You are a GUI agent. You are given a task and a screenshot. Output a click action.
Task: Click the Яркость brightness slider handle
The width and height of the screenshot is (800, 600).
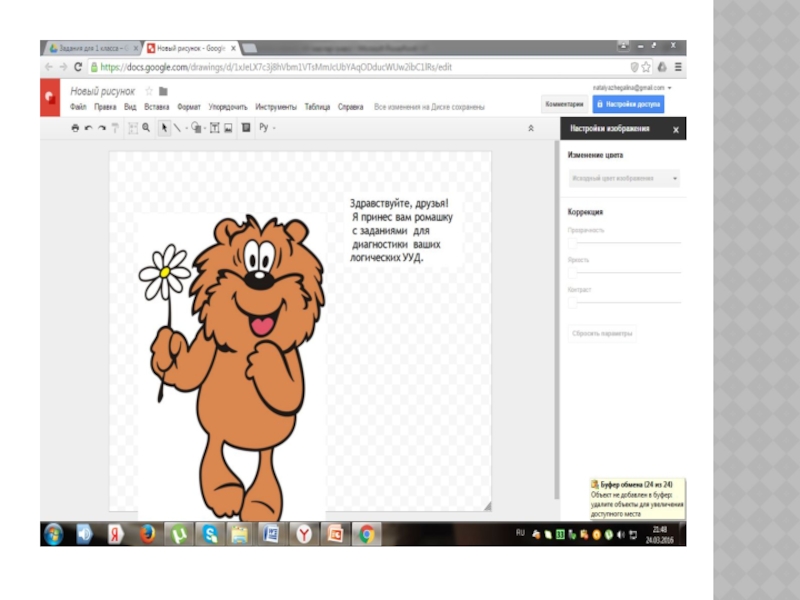click(x=573, y=272)
